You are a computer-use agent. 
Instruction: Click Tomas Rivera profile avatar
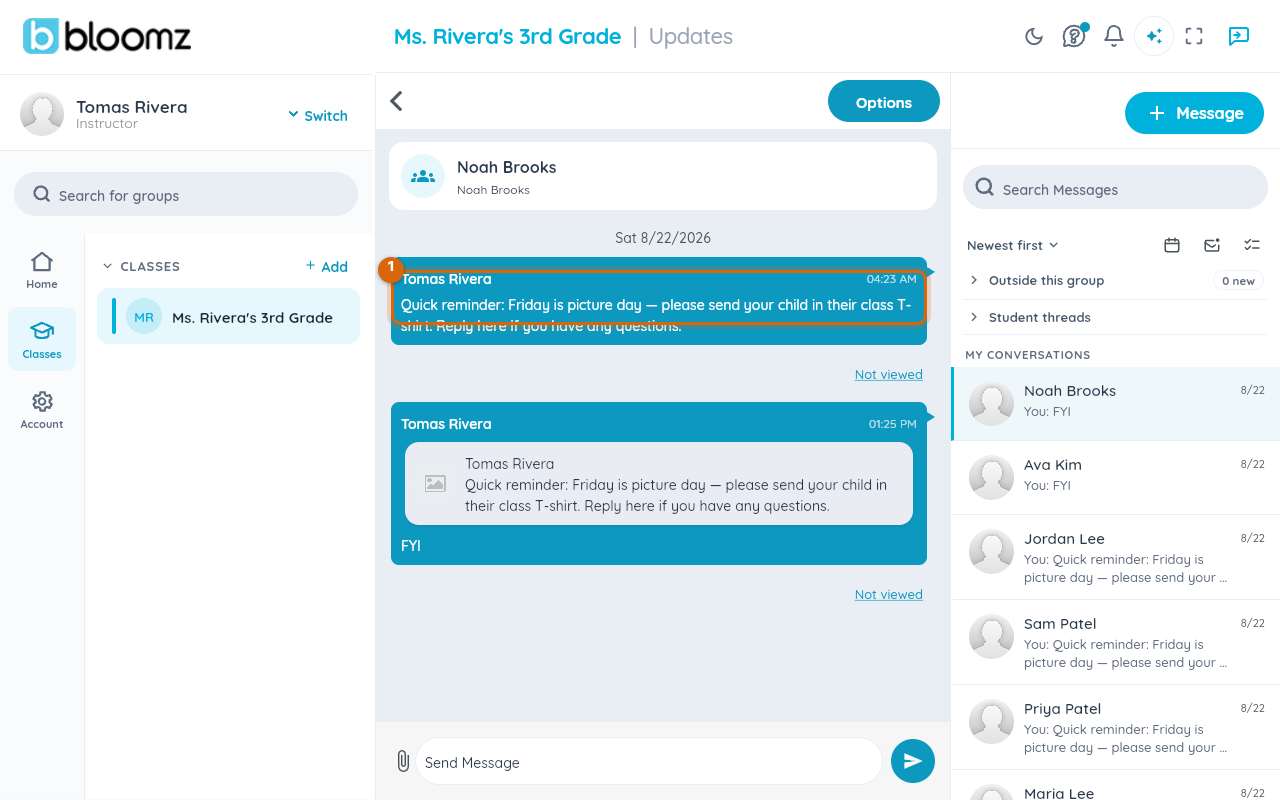[42, 114]
